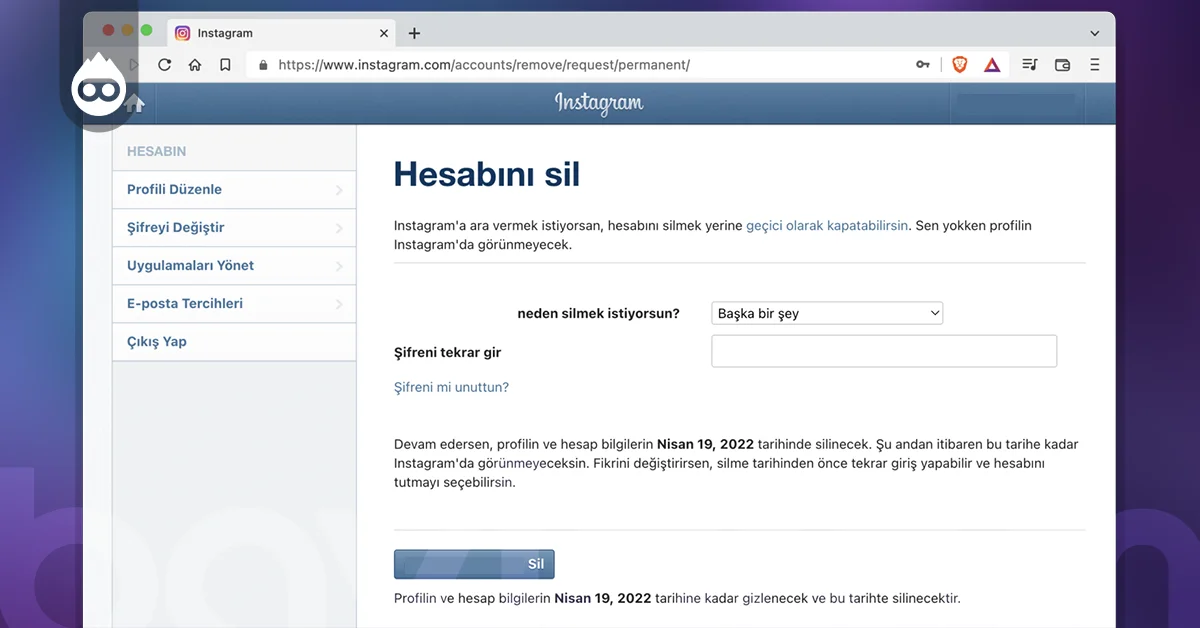Image resolution: width=1200 pixels, height=628 pixels.
Task: Click the Brave Rewards triangle icon
Action: click(991, 64)
